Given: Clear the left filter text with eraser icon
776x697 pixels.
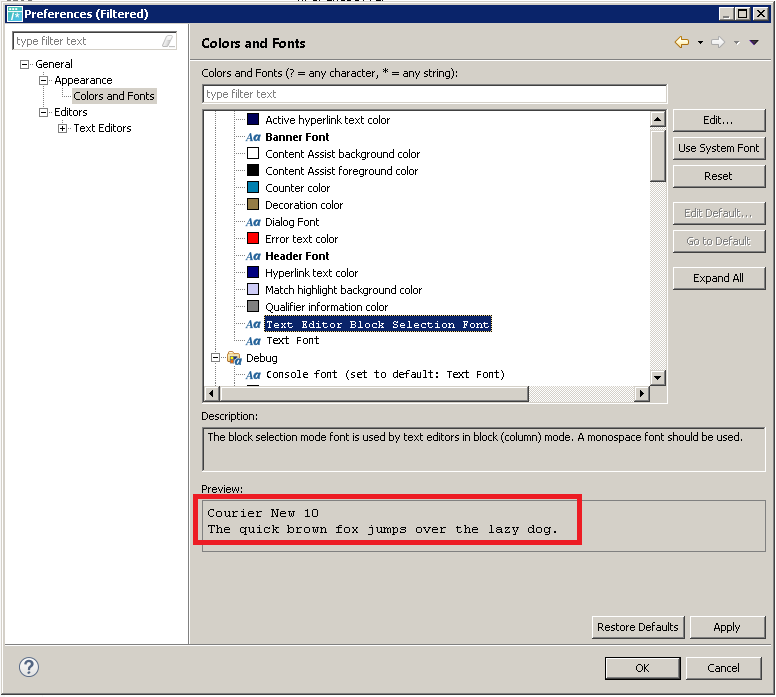Looking at the screenshot, I should [168, 41].
